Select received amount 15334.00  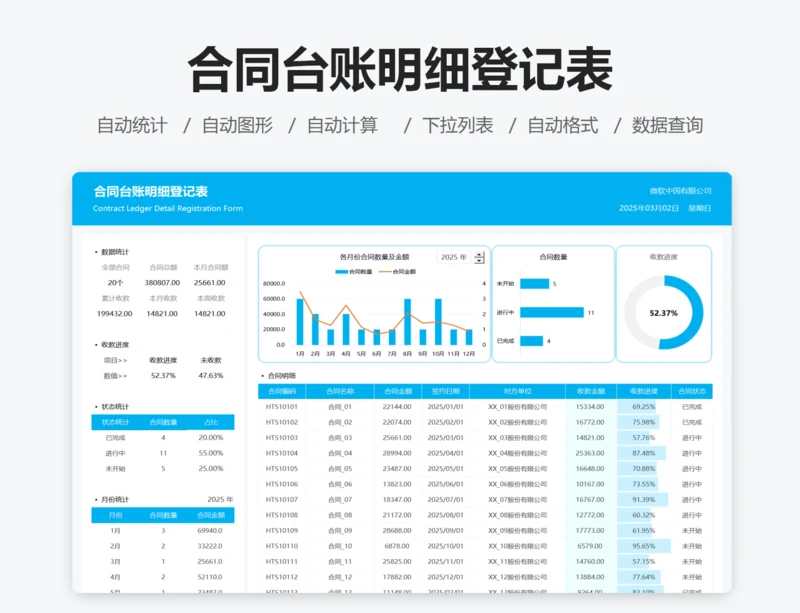click(x=590, y=407)
